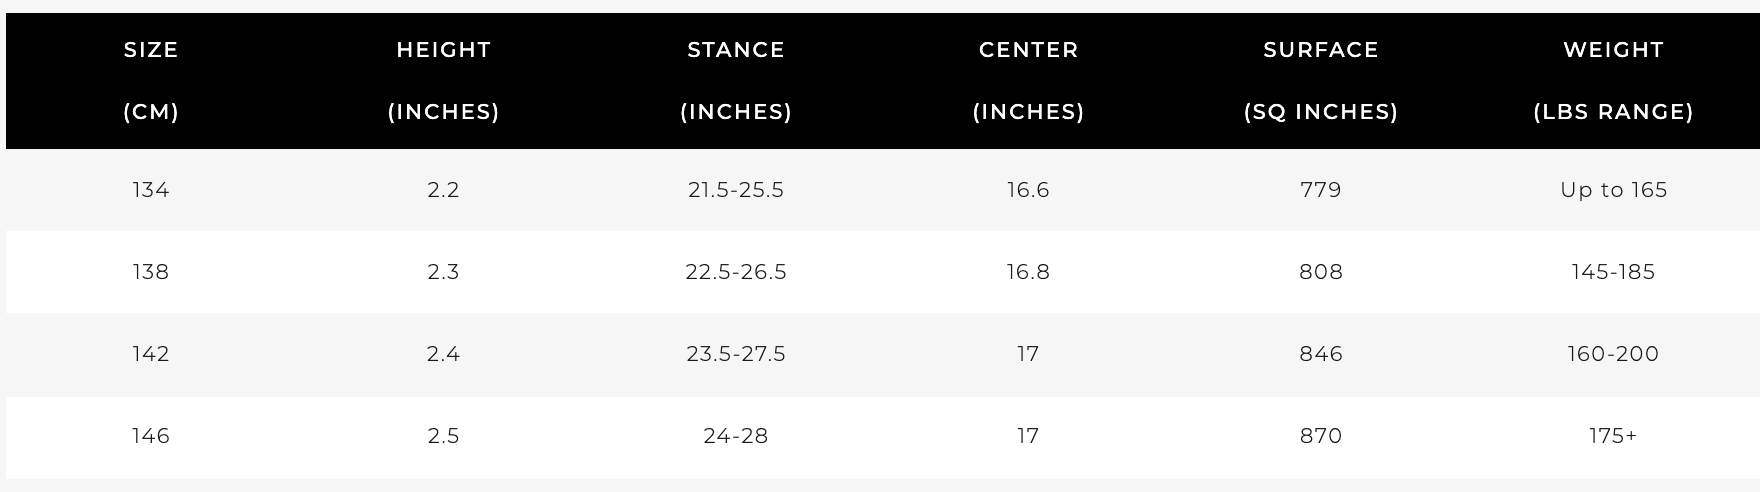Viewport: 1760px width, 492px height.
Task: Click the 779 surface value
Action: pyautogui.click(x=1321, y=190)
